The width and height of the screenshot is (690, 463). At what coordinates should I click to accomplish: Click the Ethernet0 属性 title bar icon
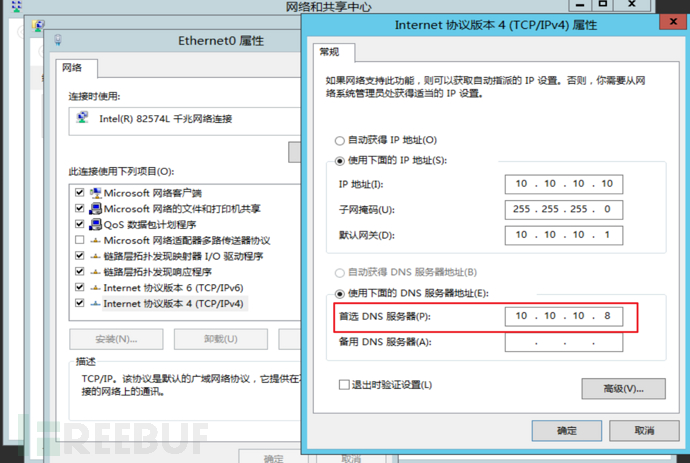click(x=58, y=40)
